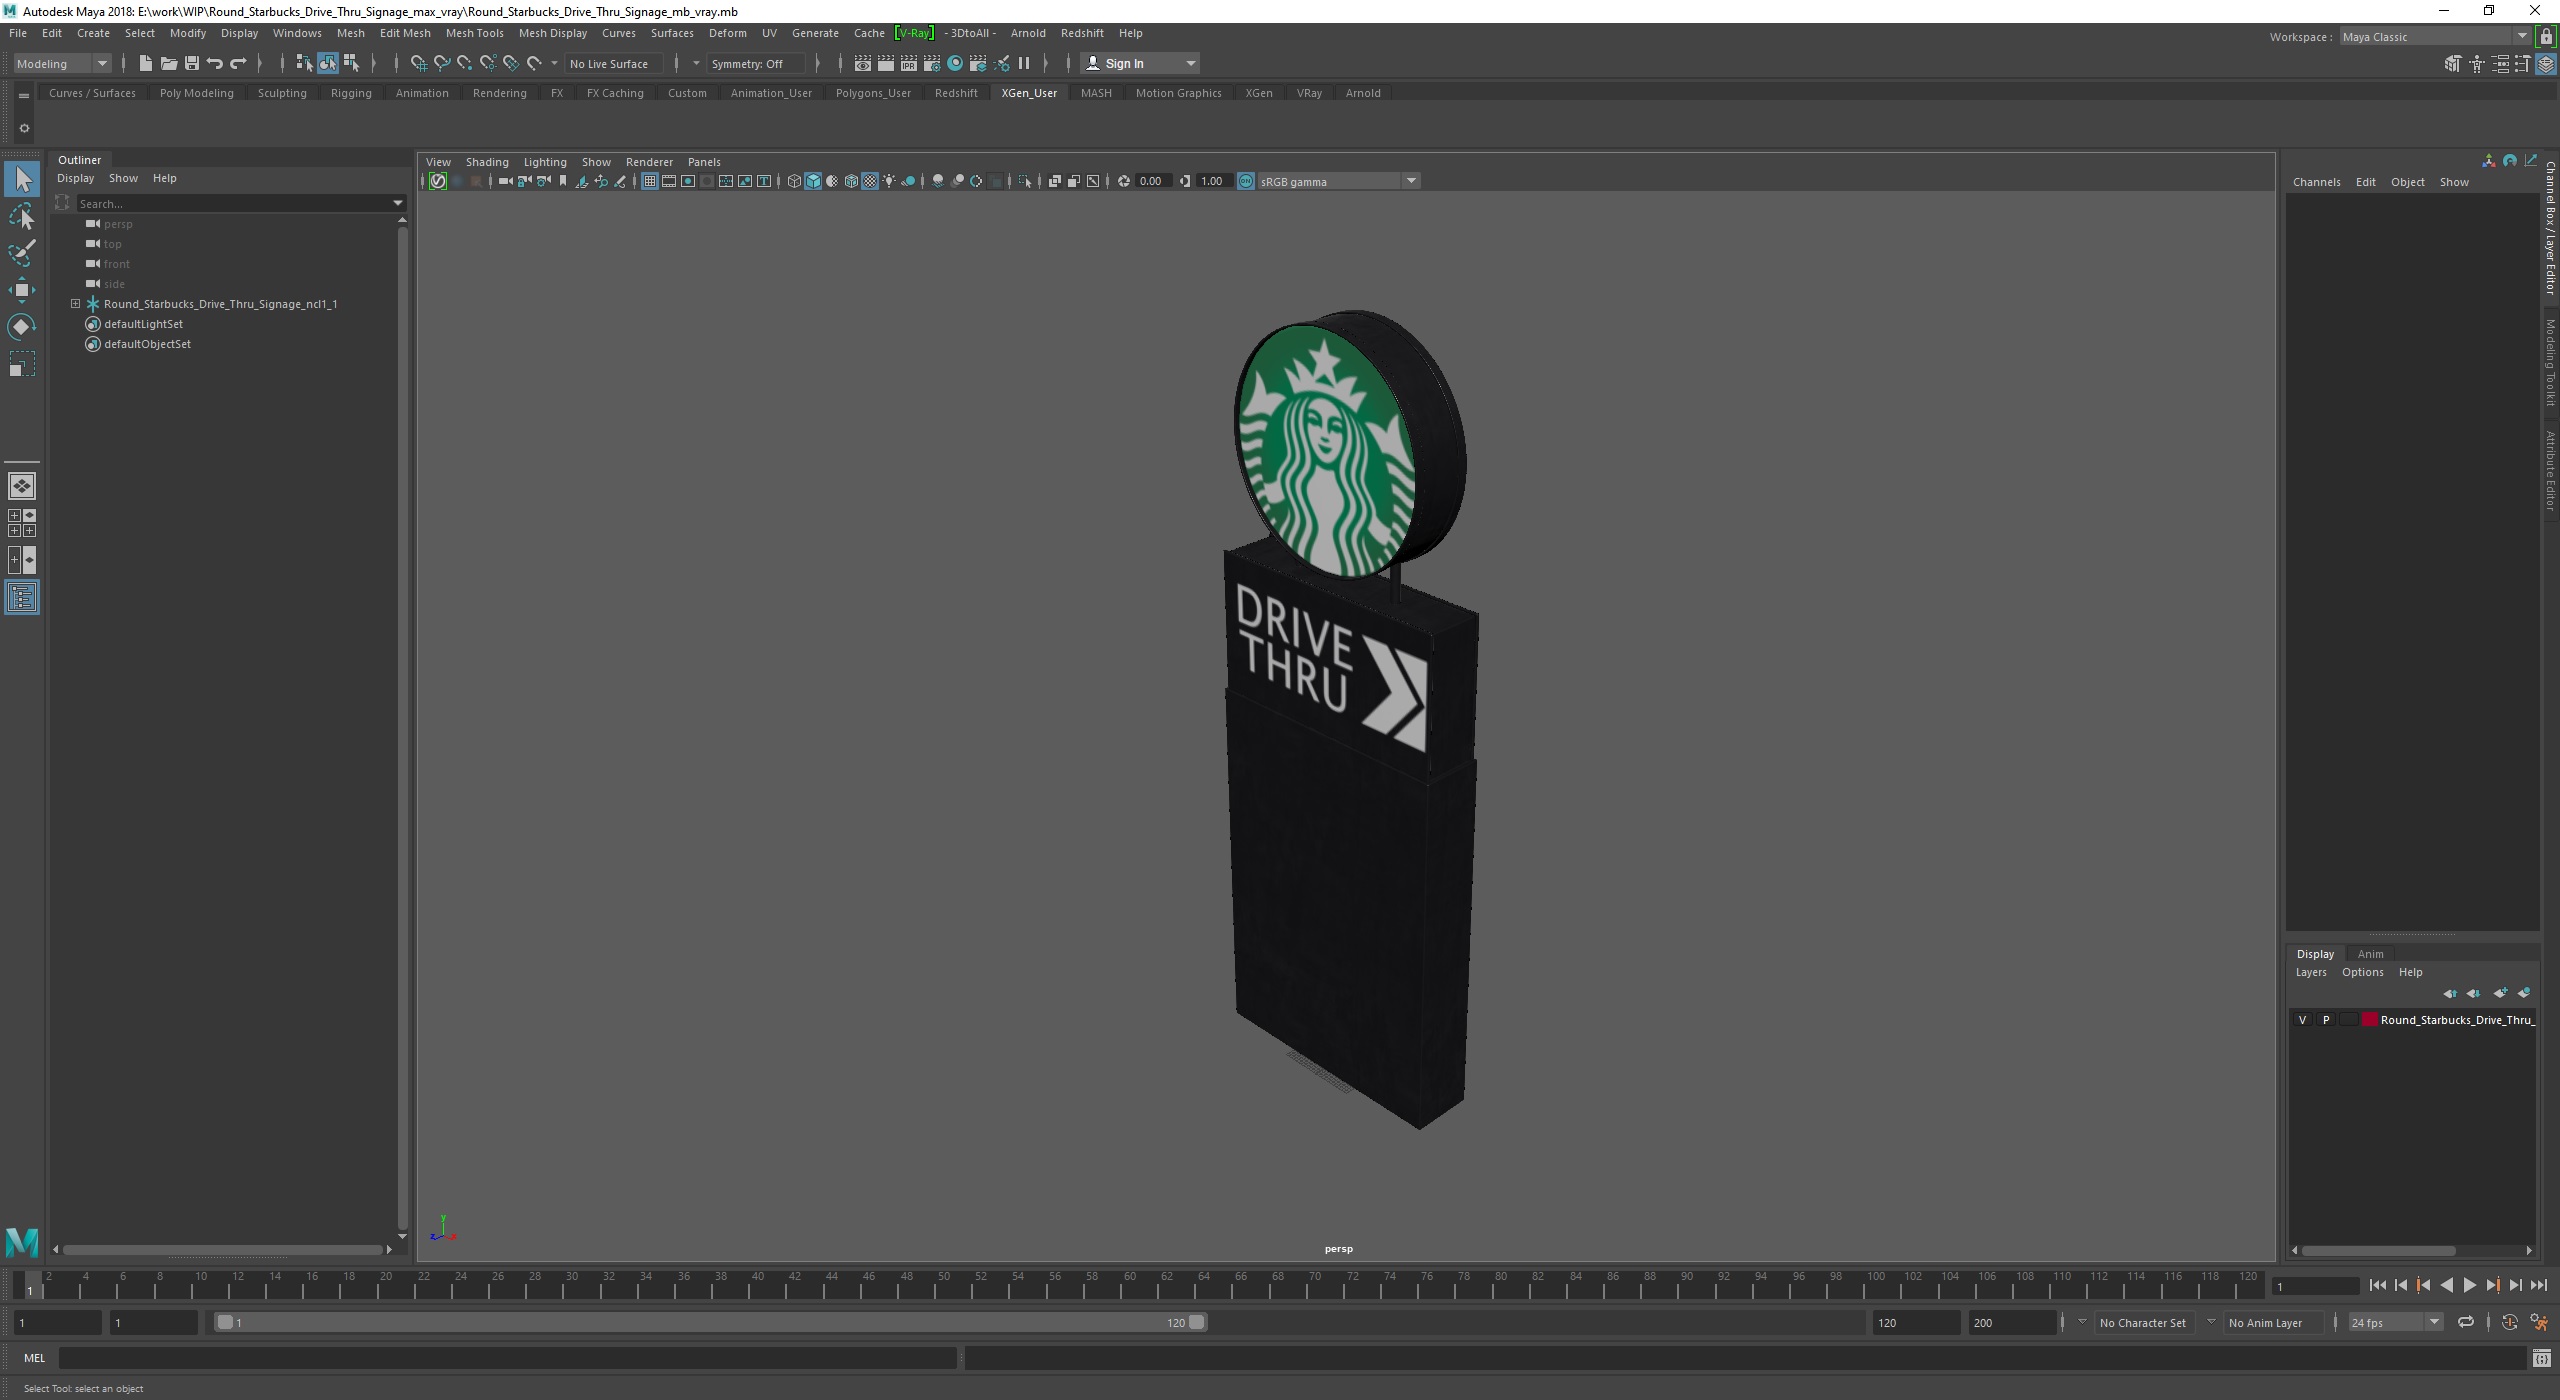
Task: Open a scene with folder icon
Action: 168,63
